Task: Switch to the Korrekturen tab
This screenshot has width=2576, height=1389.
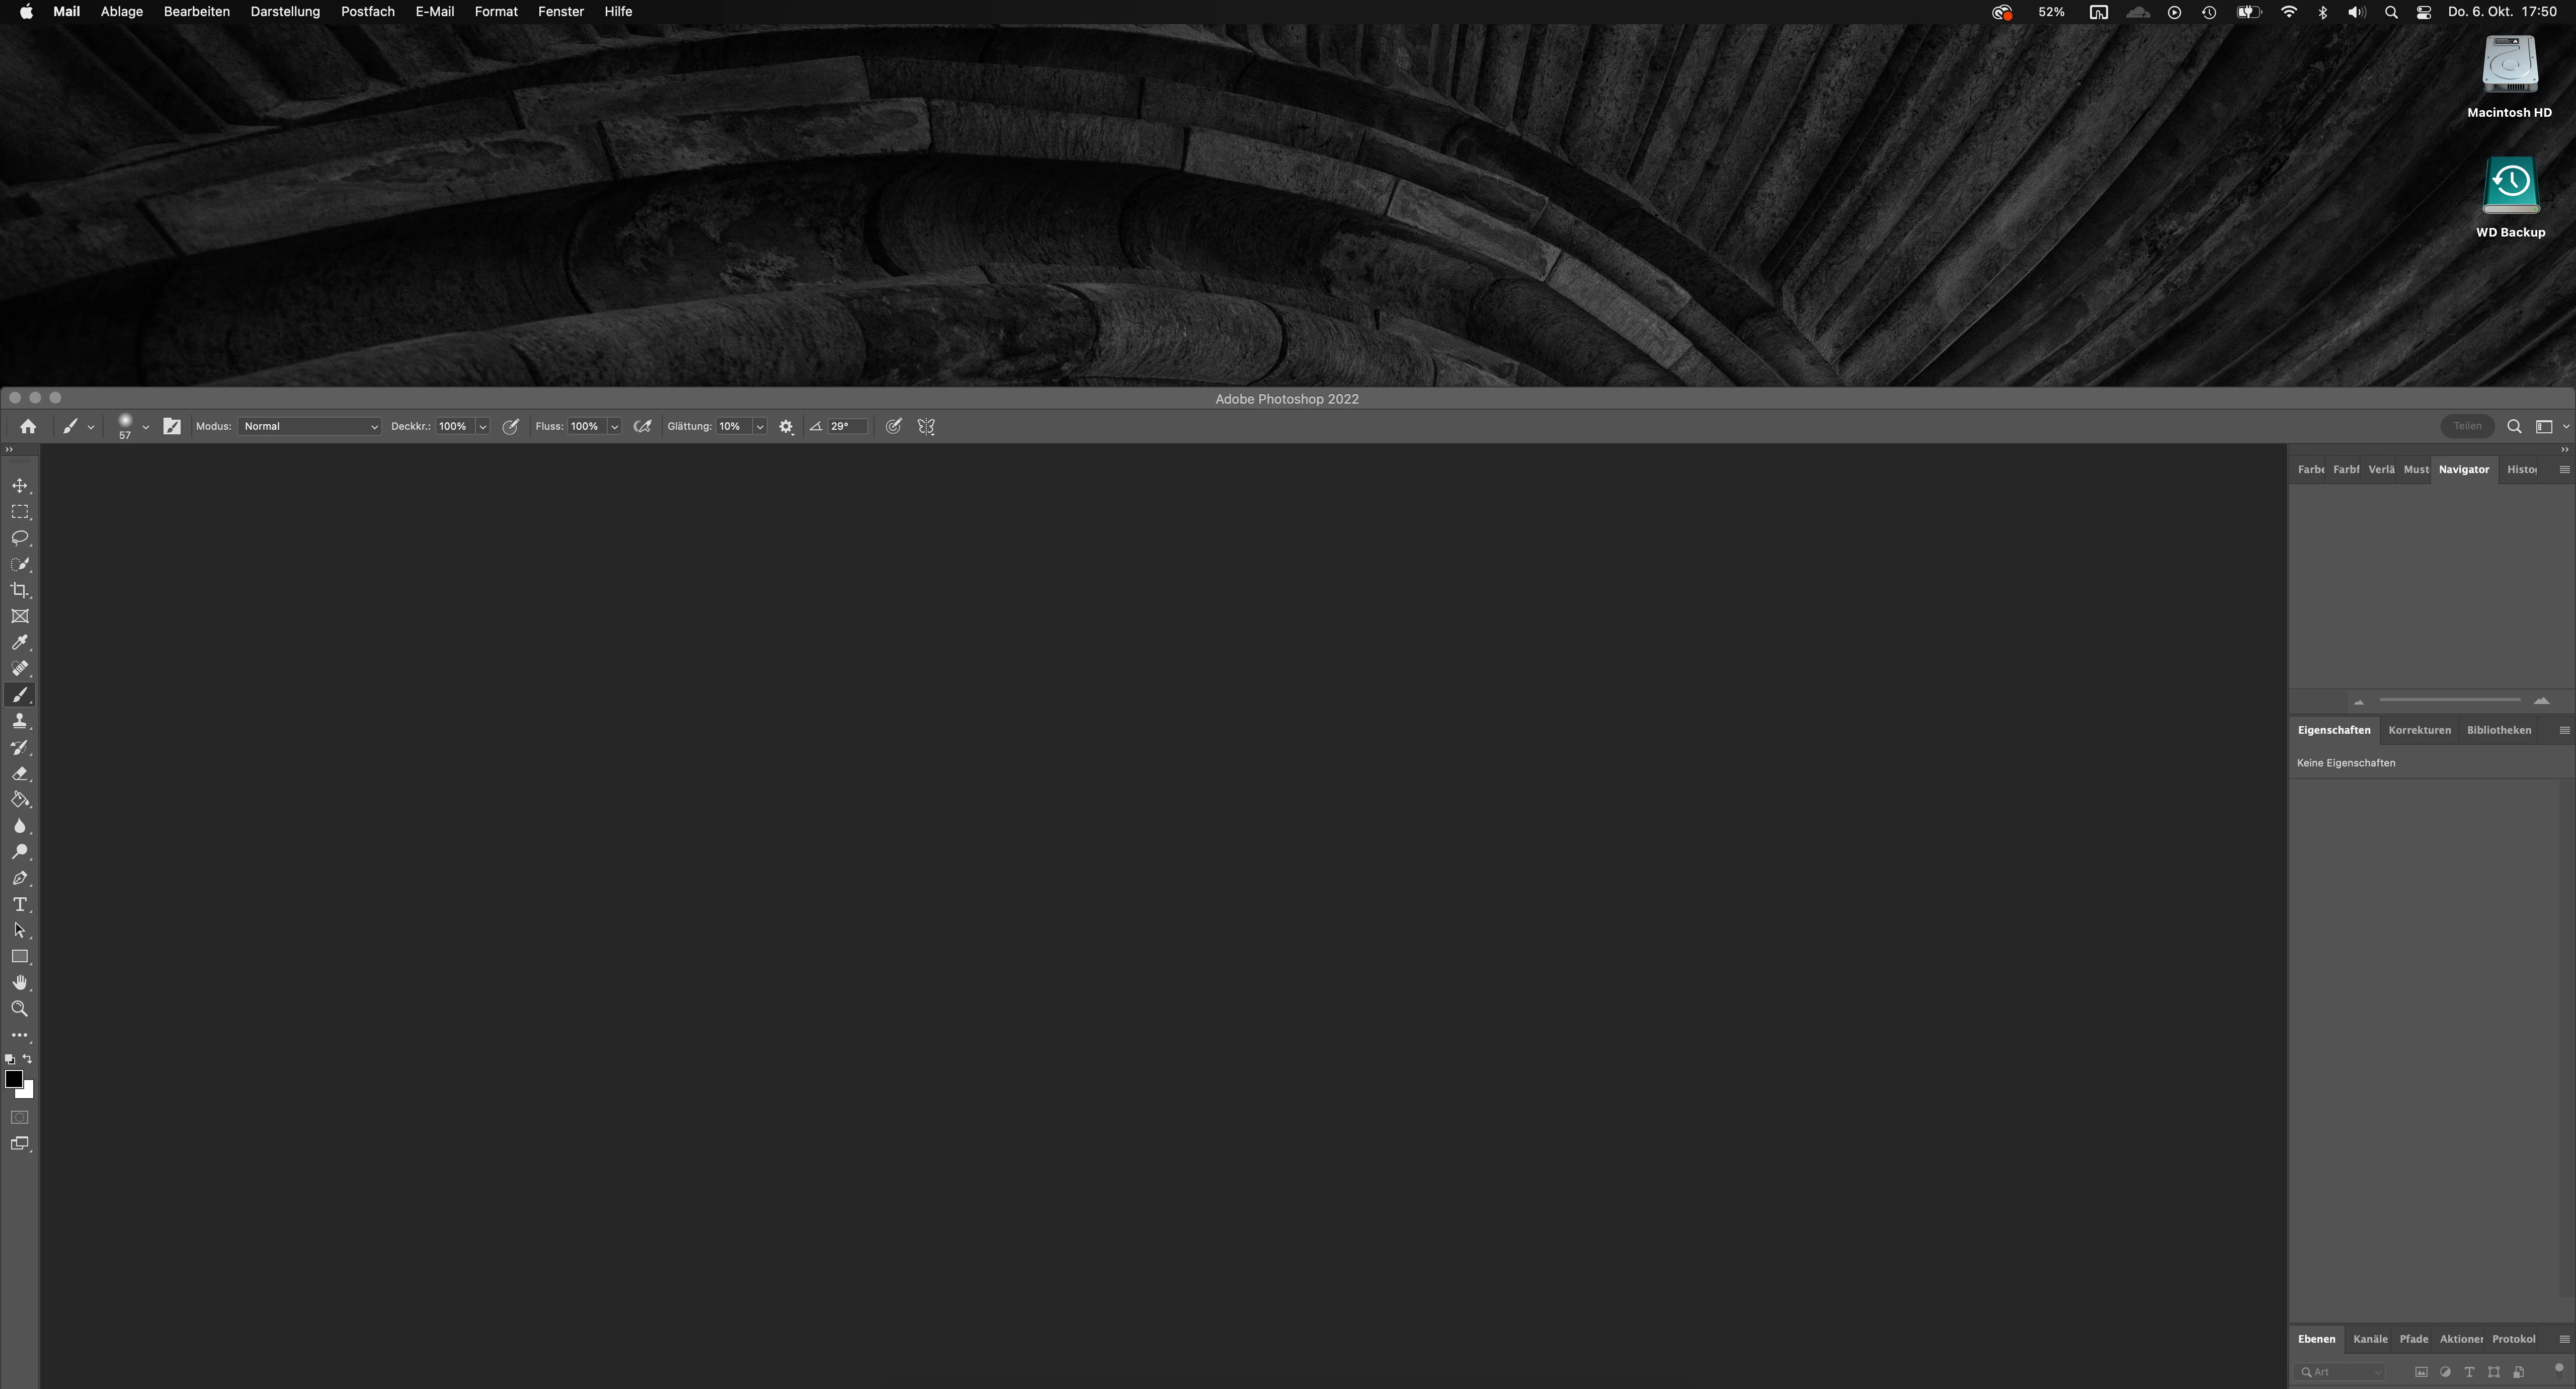Action: point(2419,730)
